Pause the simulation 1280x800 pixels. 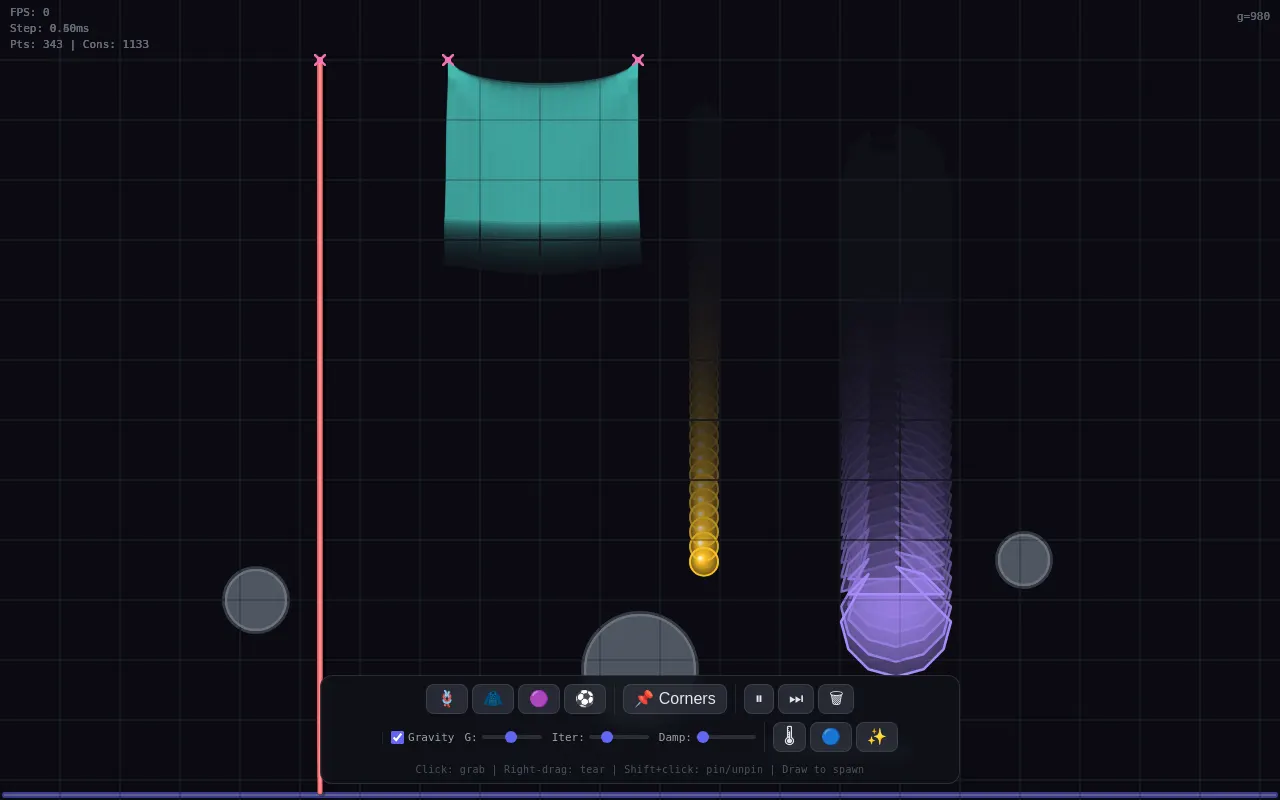759,699
